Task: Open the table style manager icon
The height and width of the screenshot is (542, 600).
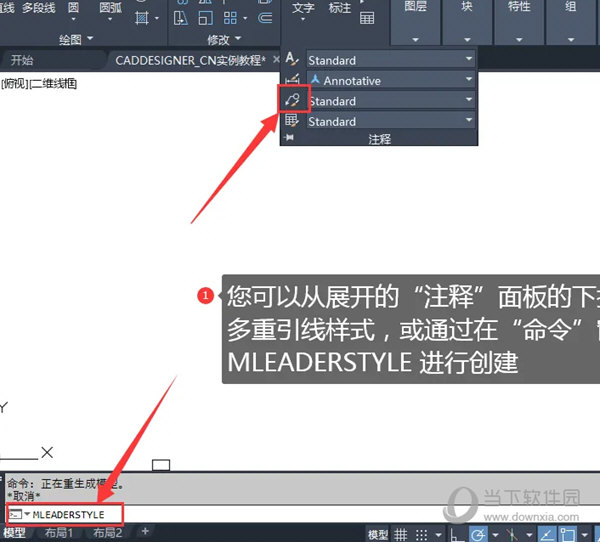Action: click(293, 121)
